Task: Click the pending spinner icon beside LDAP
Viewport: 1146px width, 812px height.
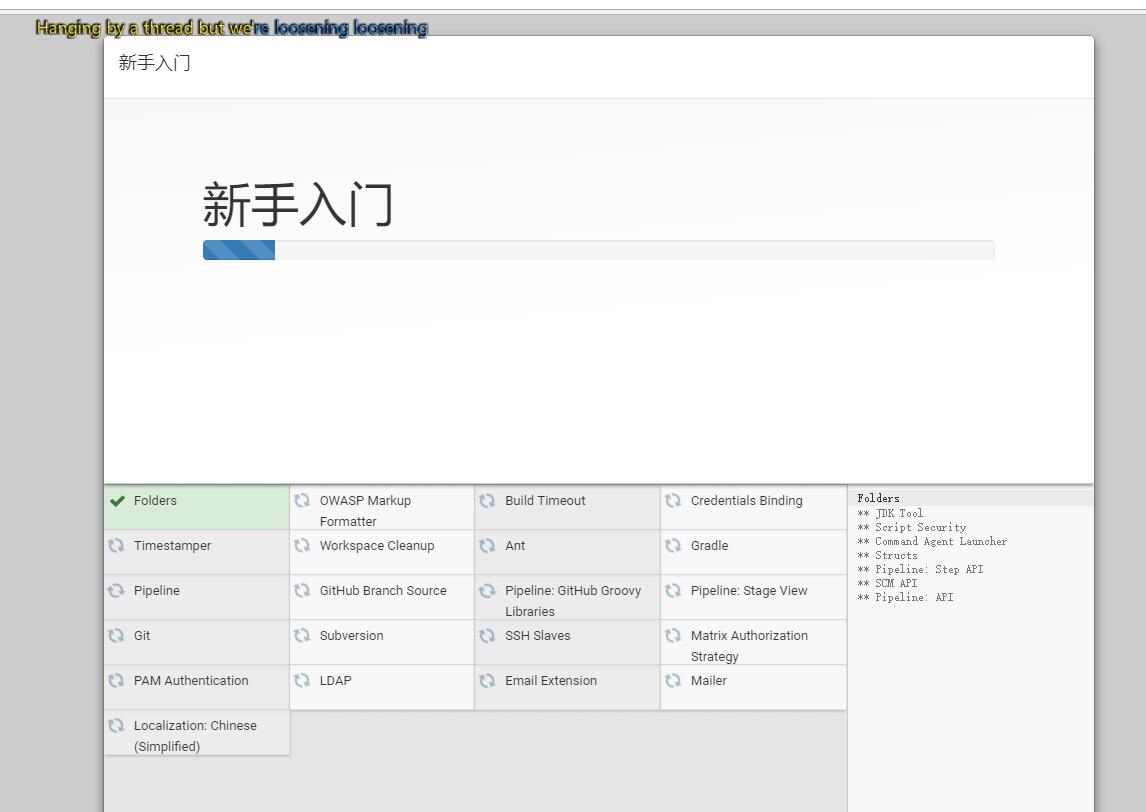Action: [x=302, y=680]
